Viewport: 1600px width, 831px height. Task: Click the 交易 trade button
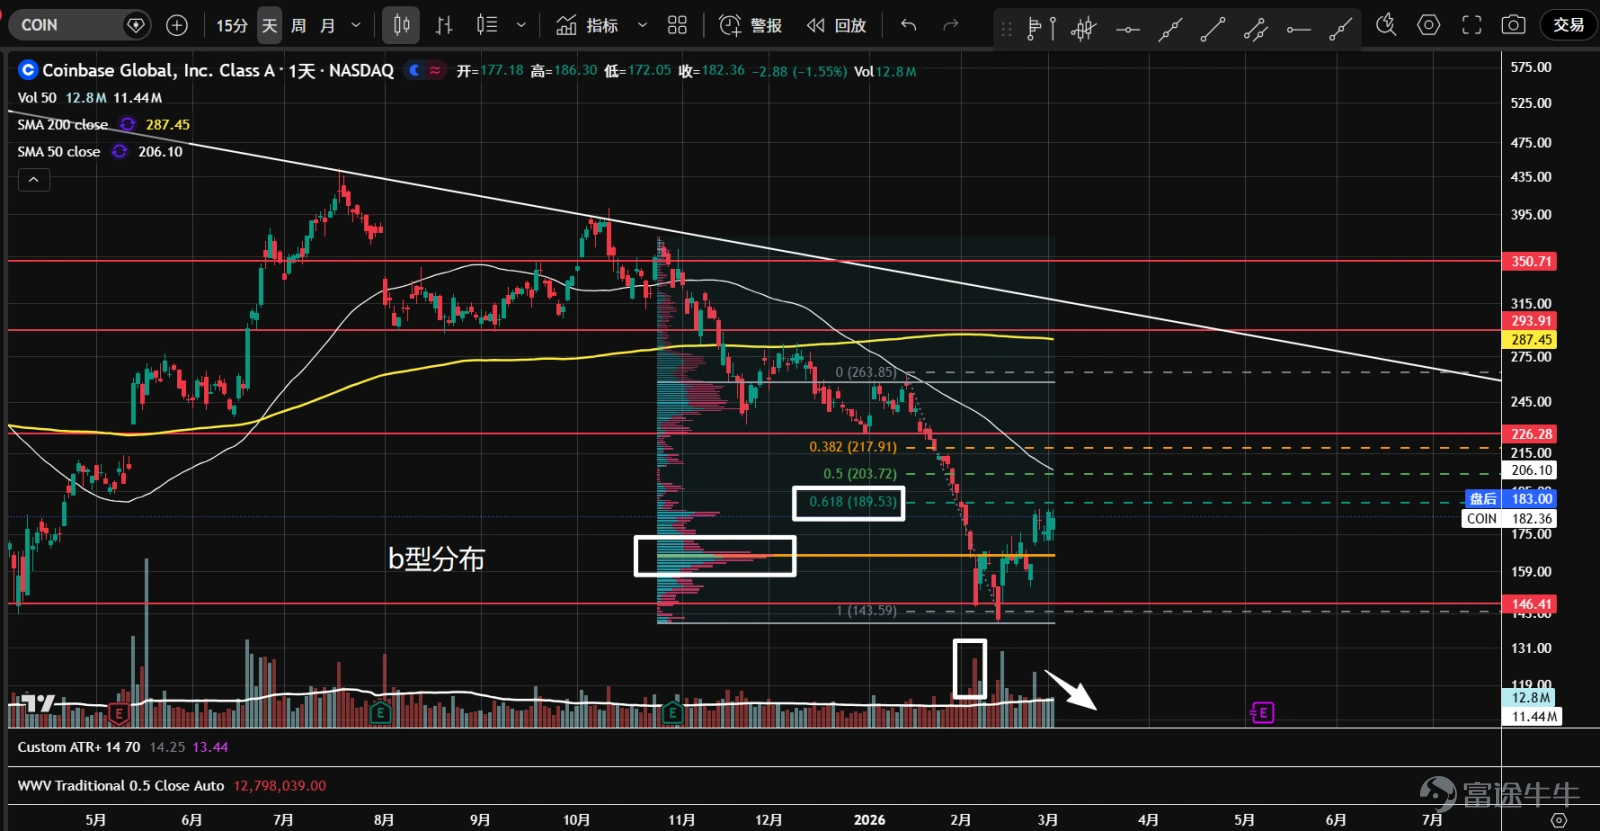(1568, 25)
